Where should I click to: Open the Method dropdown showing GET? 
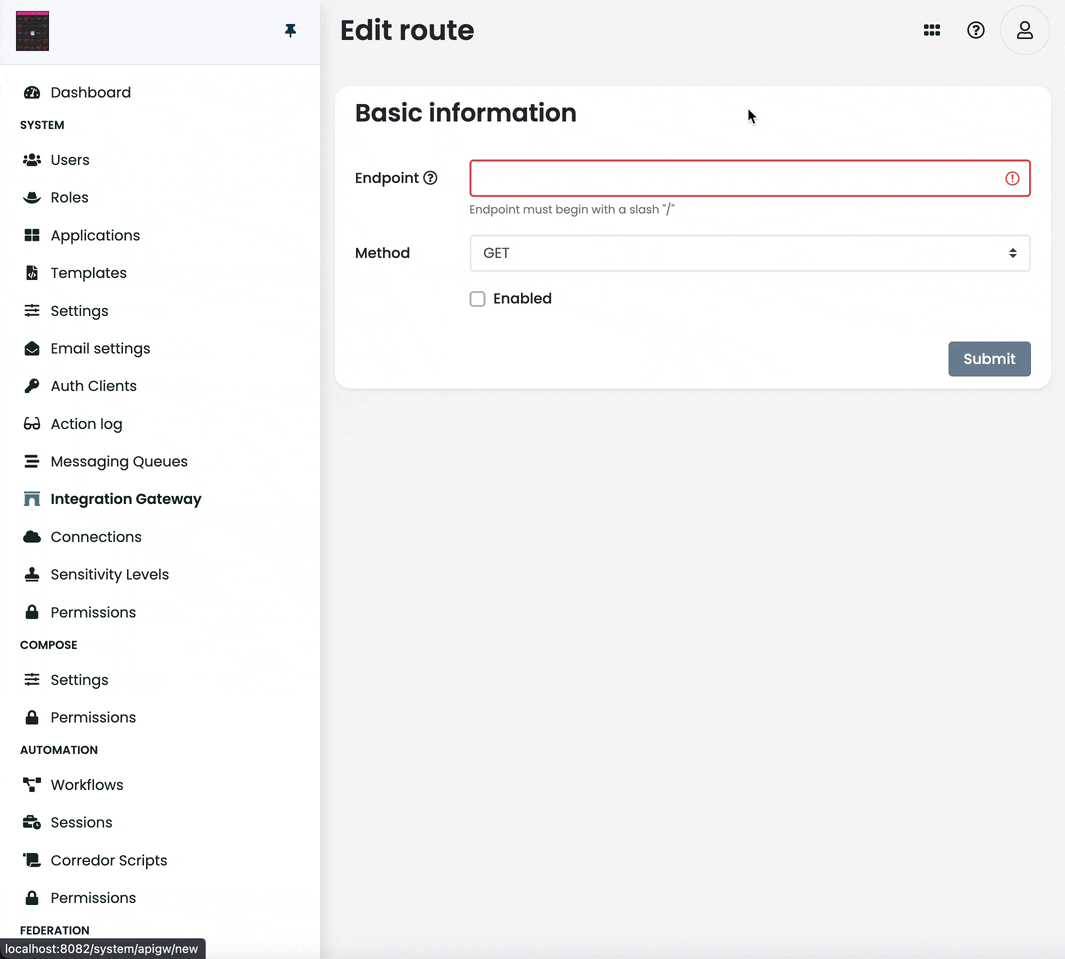click(750, 253)
